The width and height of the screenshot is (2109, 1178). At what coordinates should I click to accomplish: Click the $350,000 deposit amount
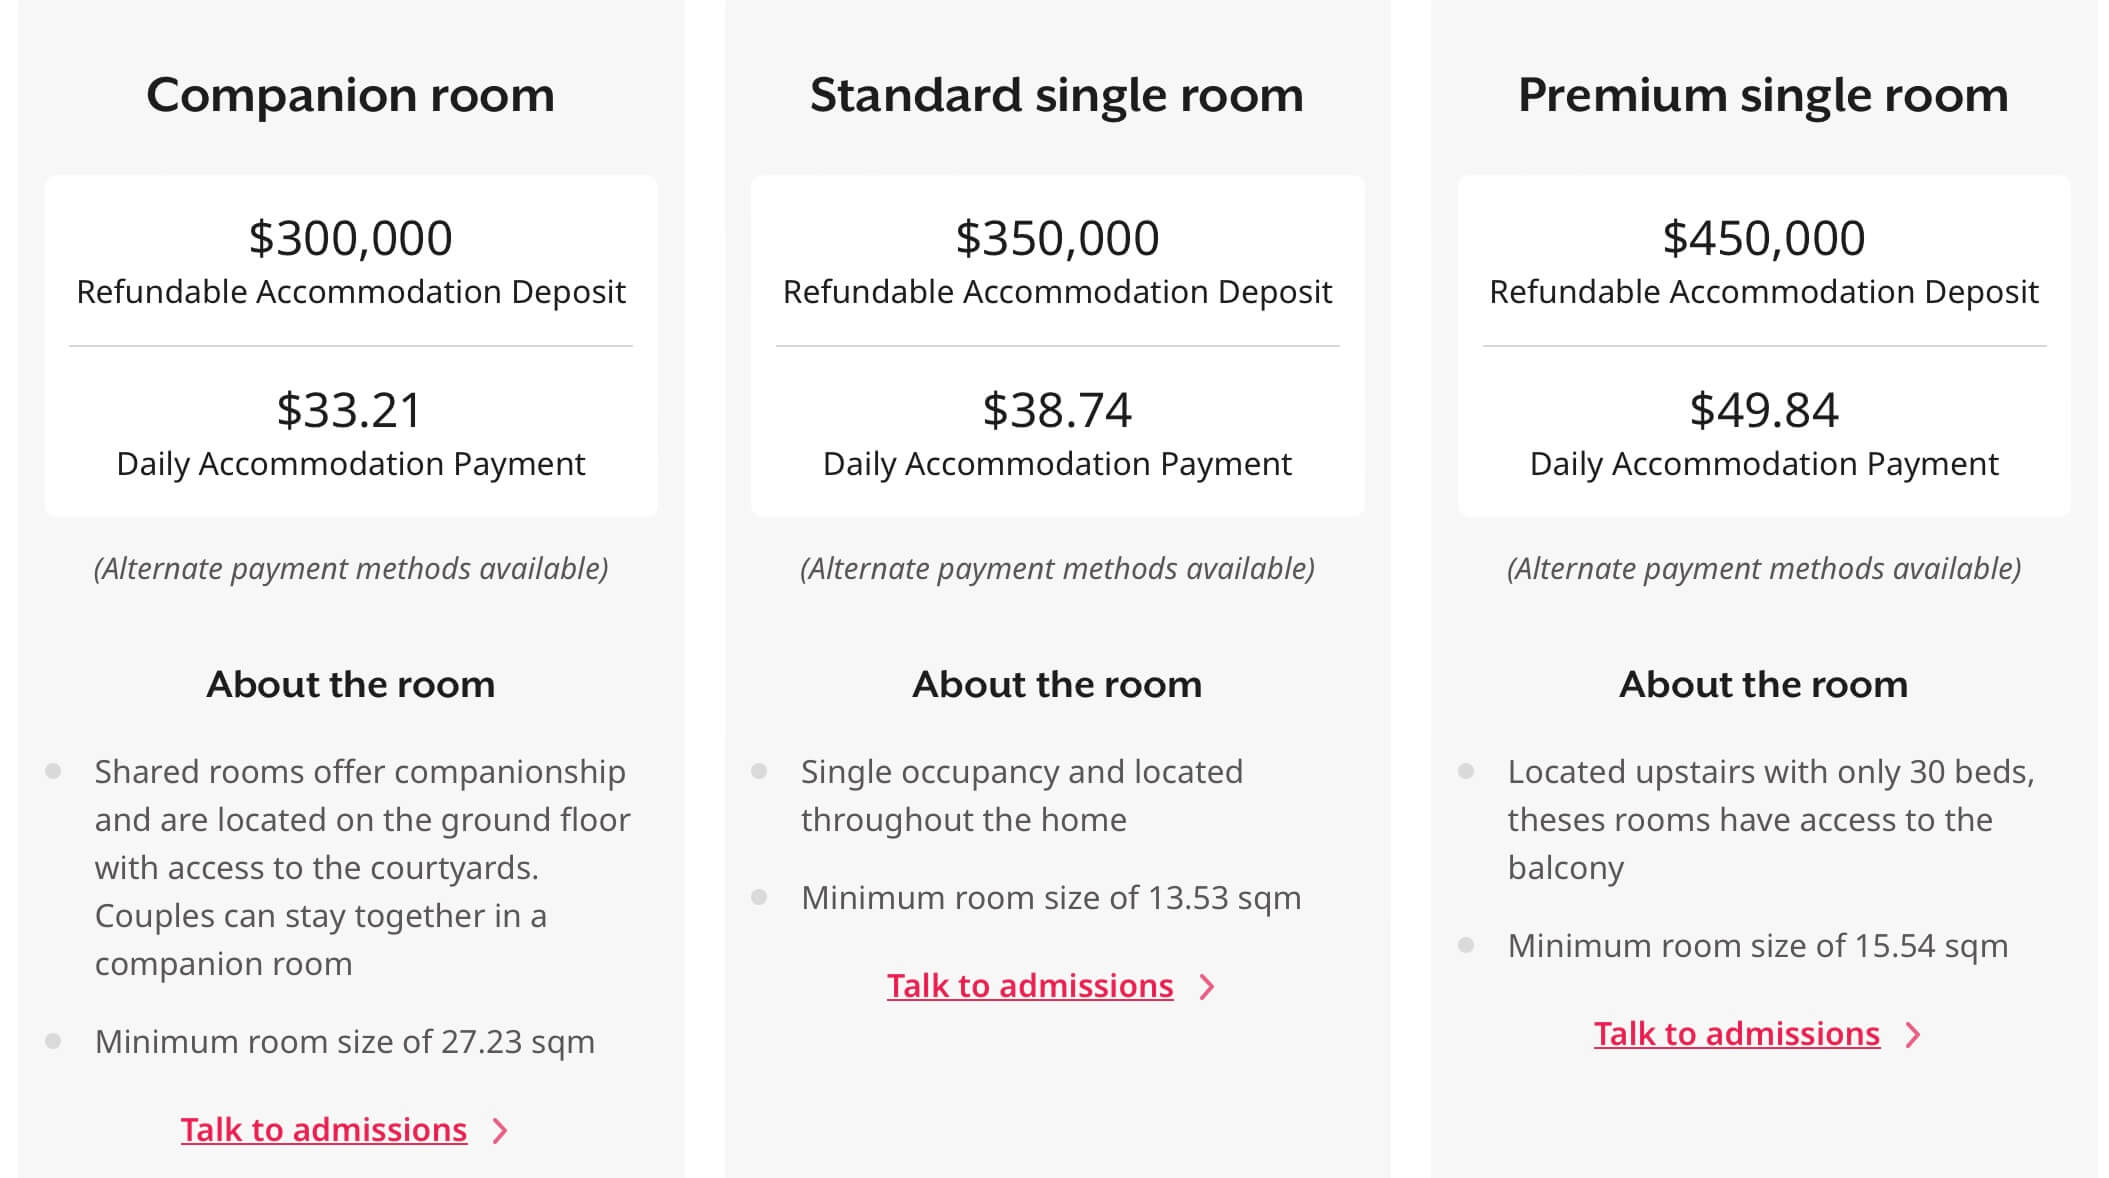(1057, 238)
